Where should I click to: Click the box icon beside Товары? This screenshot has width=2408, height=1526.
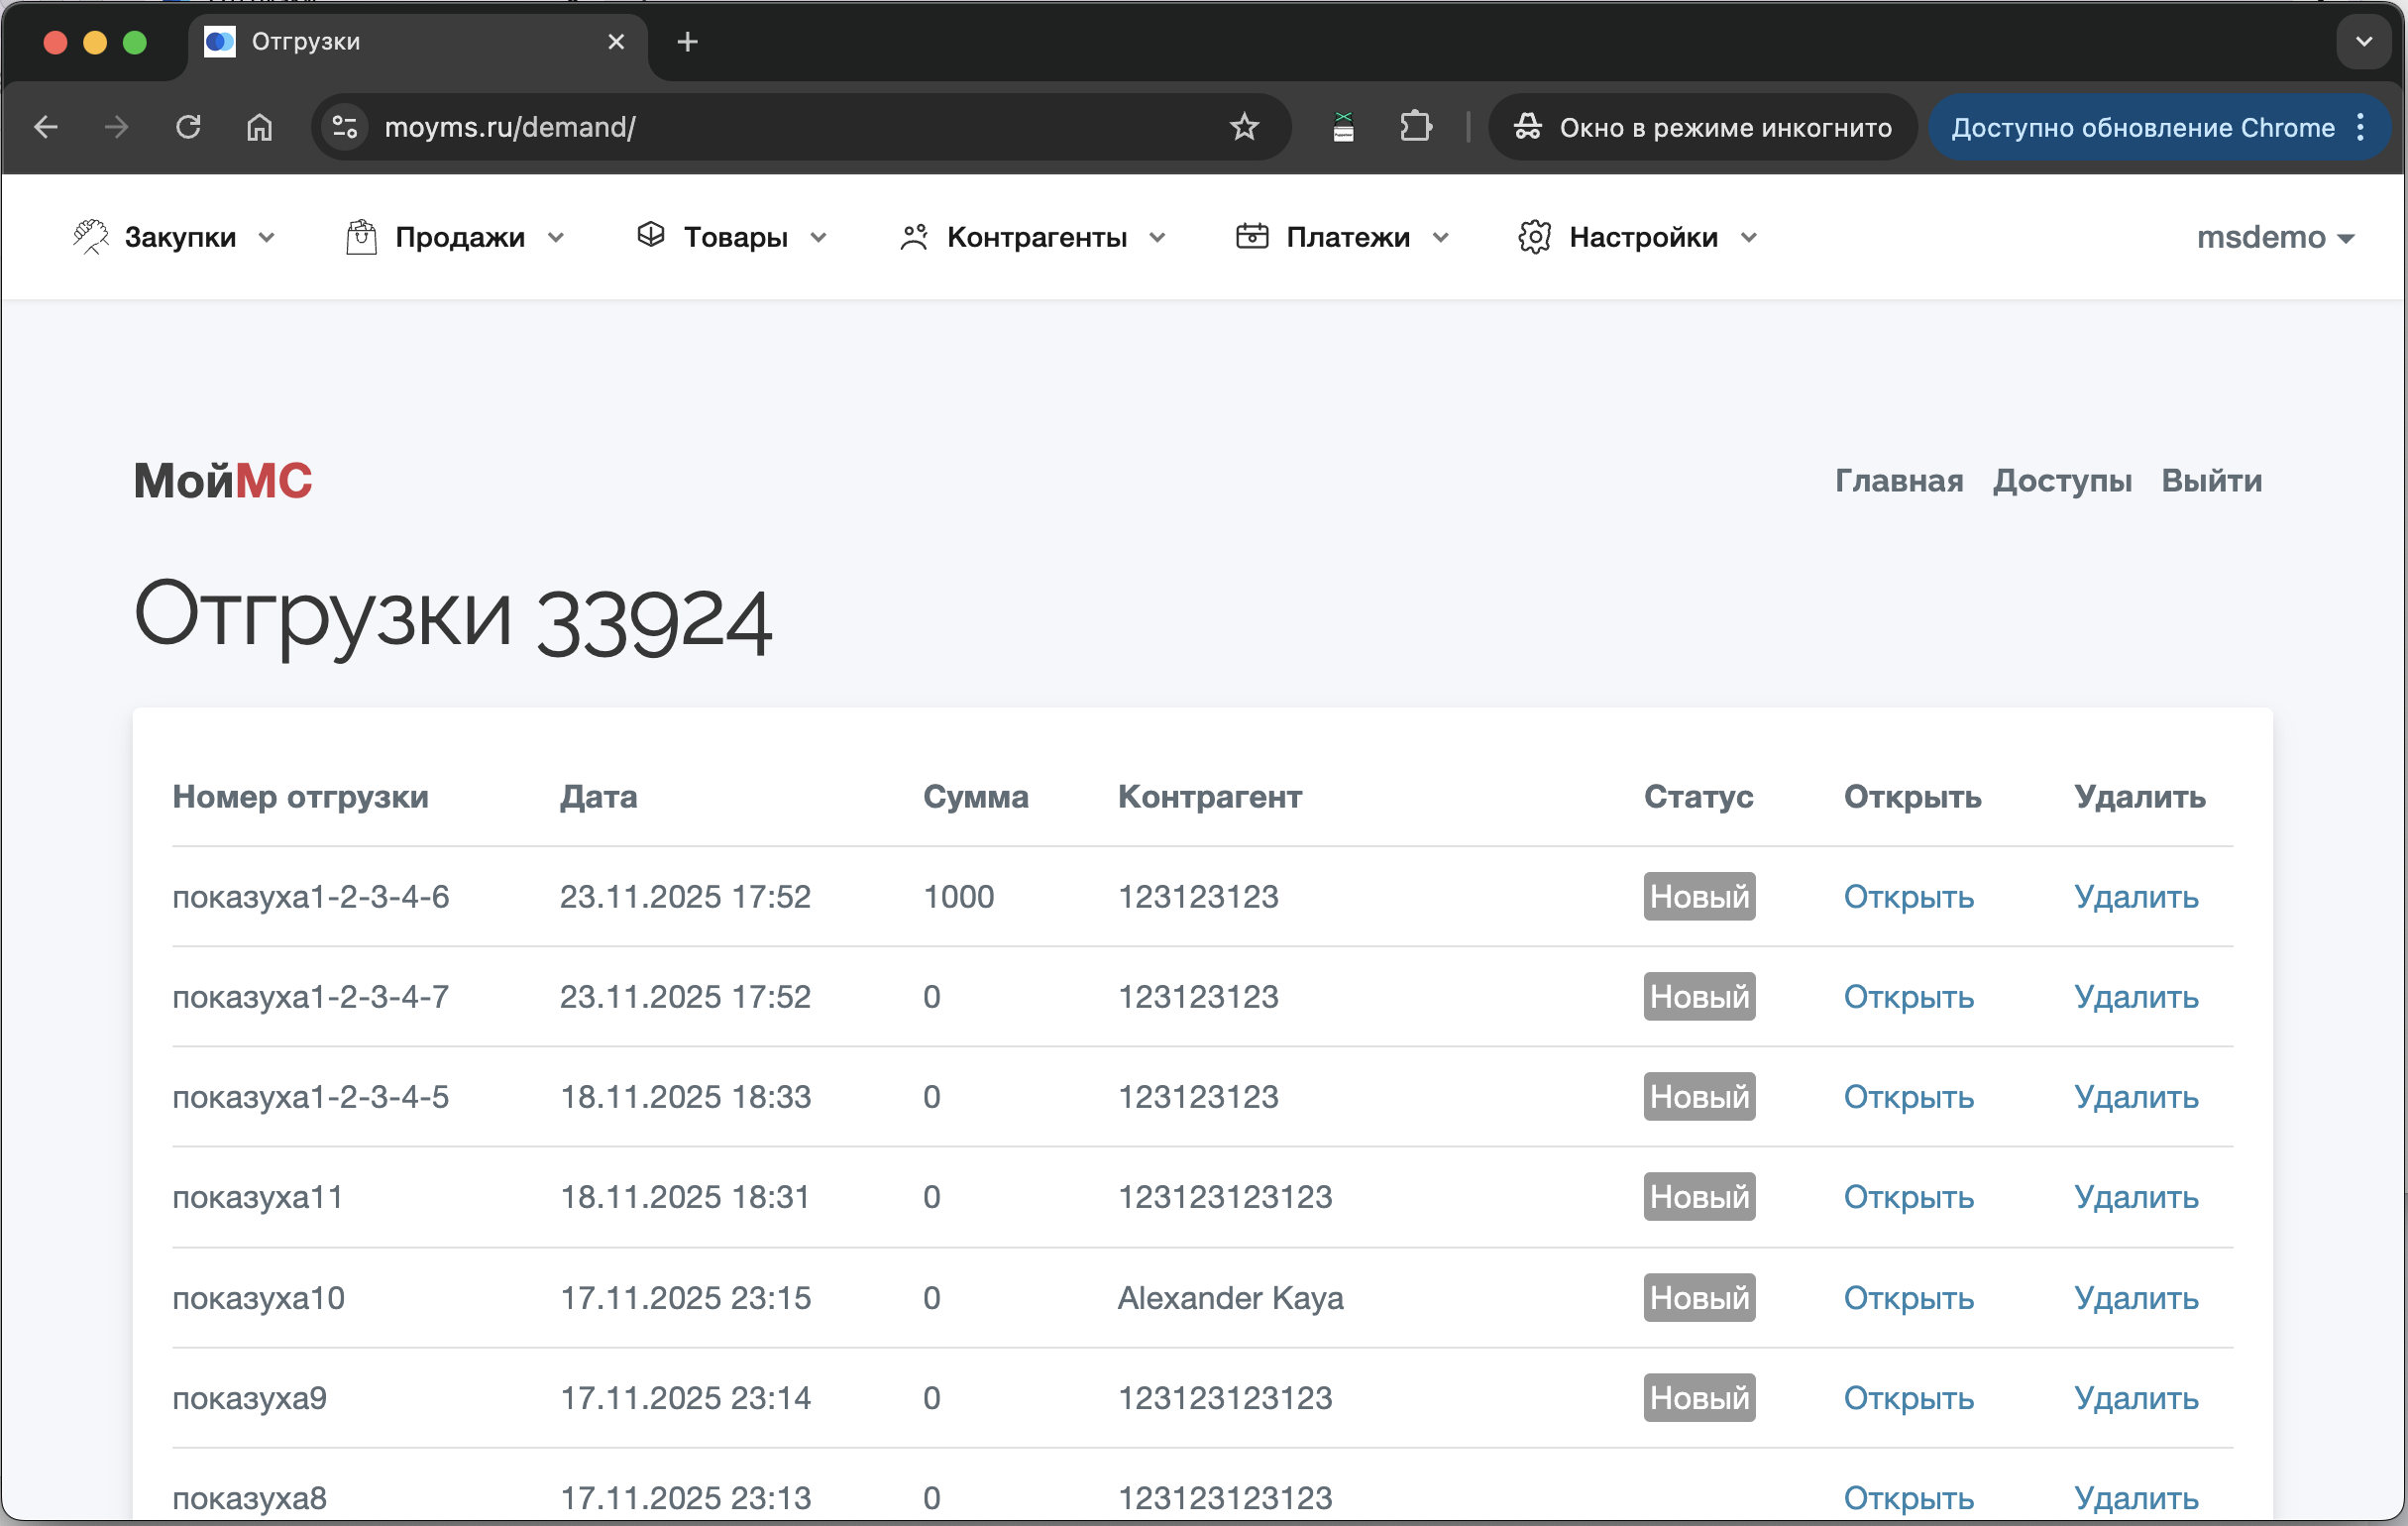point(651,235)
